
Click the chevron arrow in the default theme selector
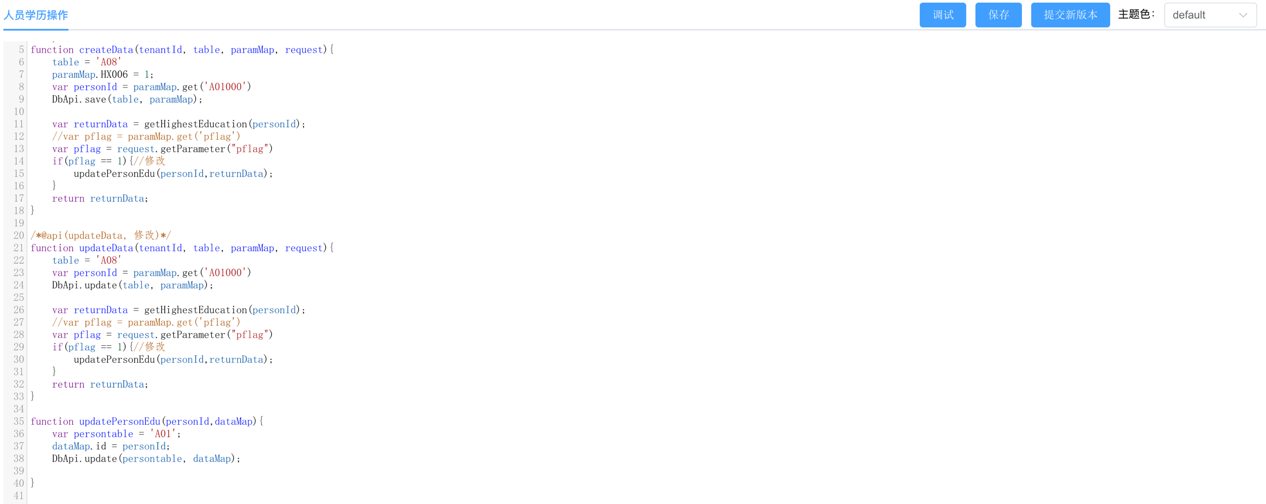point(1243,15)
